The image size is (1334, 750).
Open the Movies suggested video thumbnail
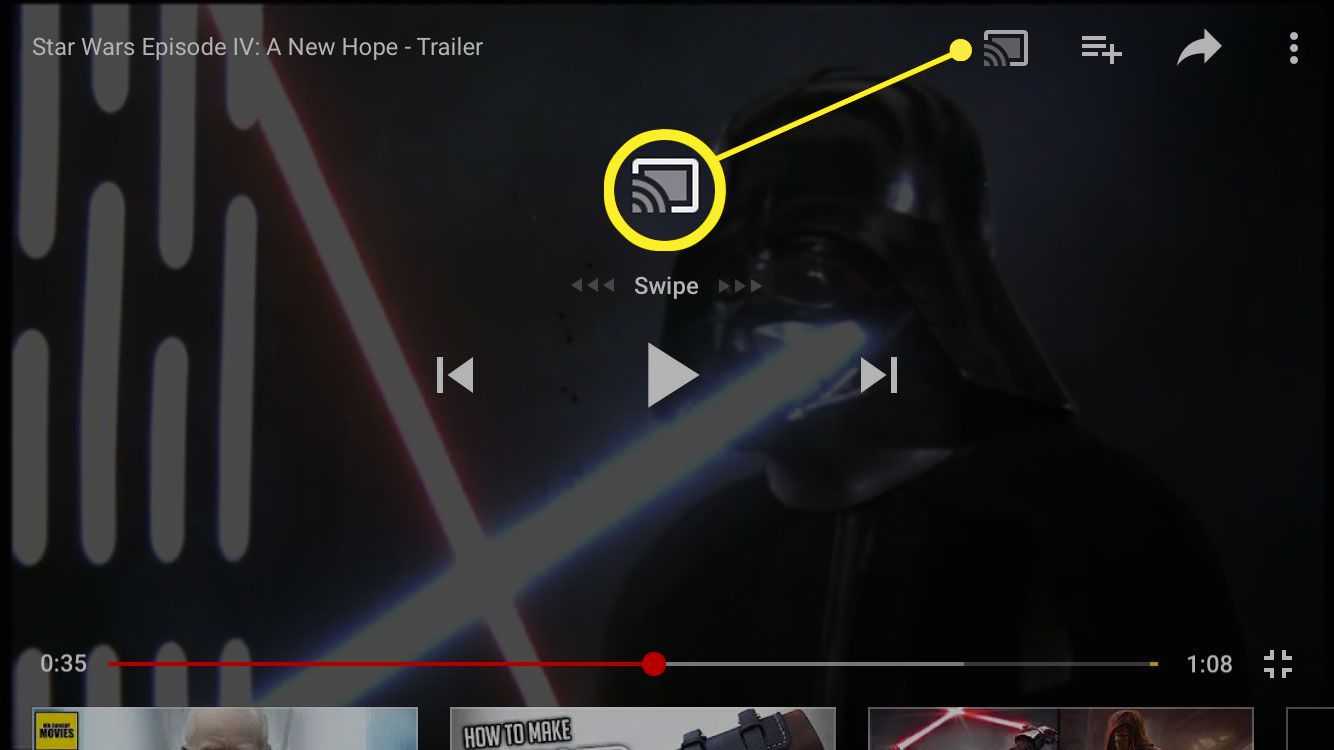[x=225, y=729]
